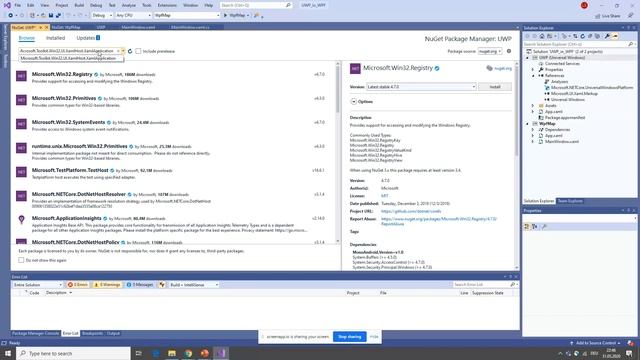Click the wrench Properties icon in Solution Explorer toolbar

(x=607, y=36)
